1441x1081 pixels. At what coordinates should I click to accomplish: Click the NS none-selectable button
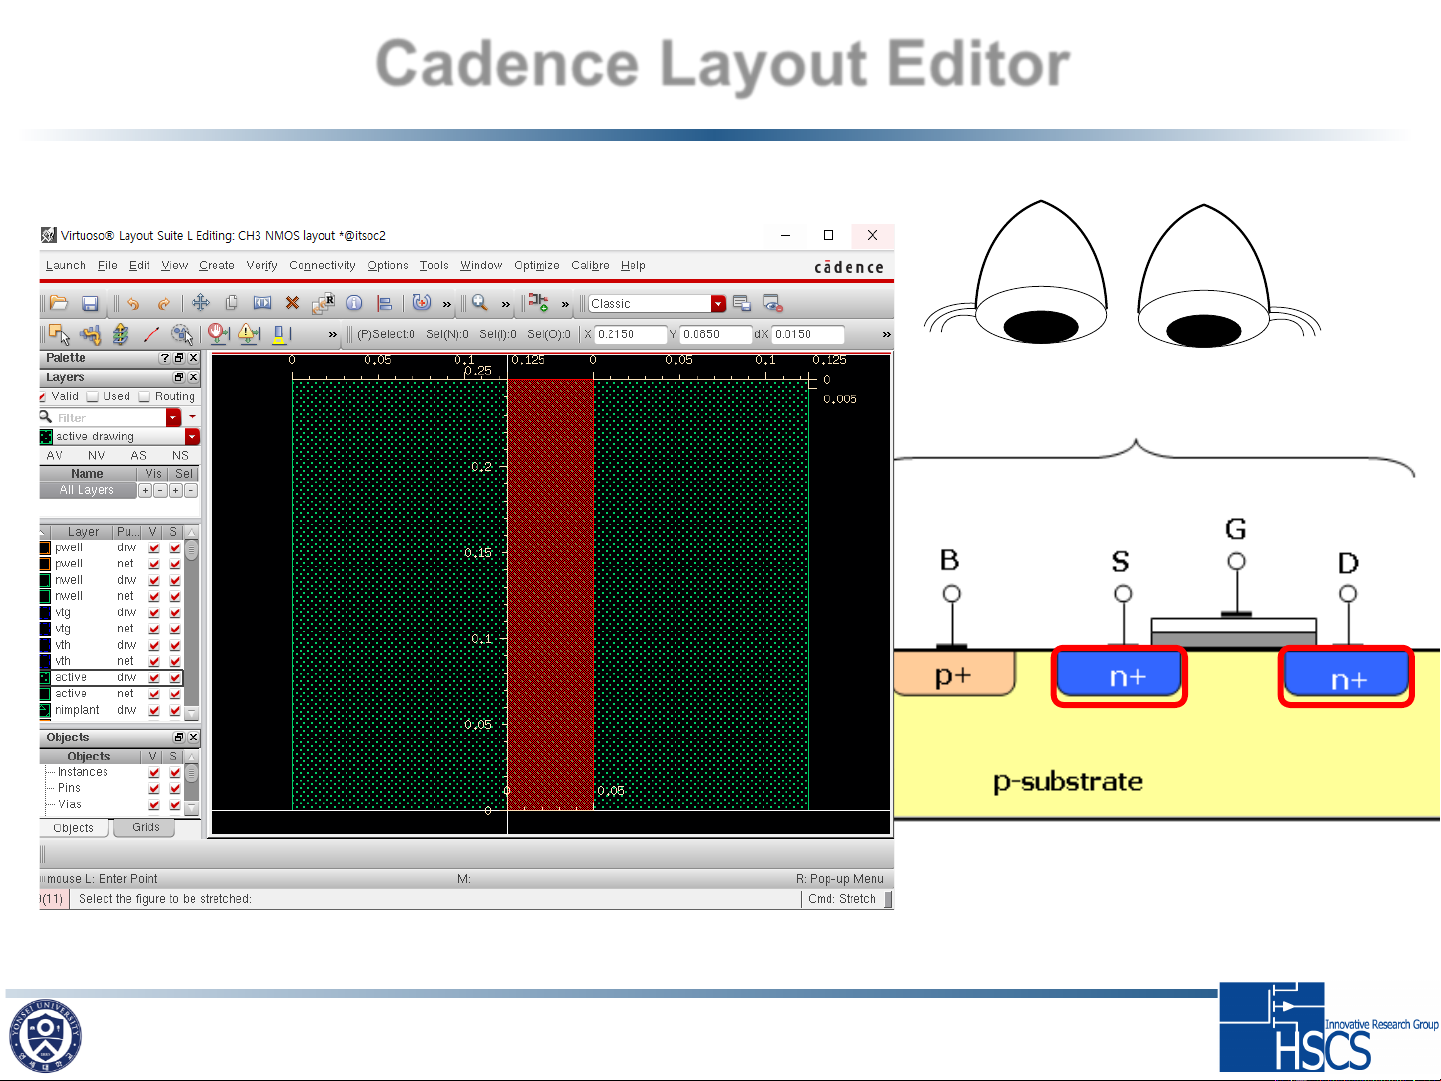pos(180,456)
